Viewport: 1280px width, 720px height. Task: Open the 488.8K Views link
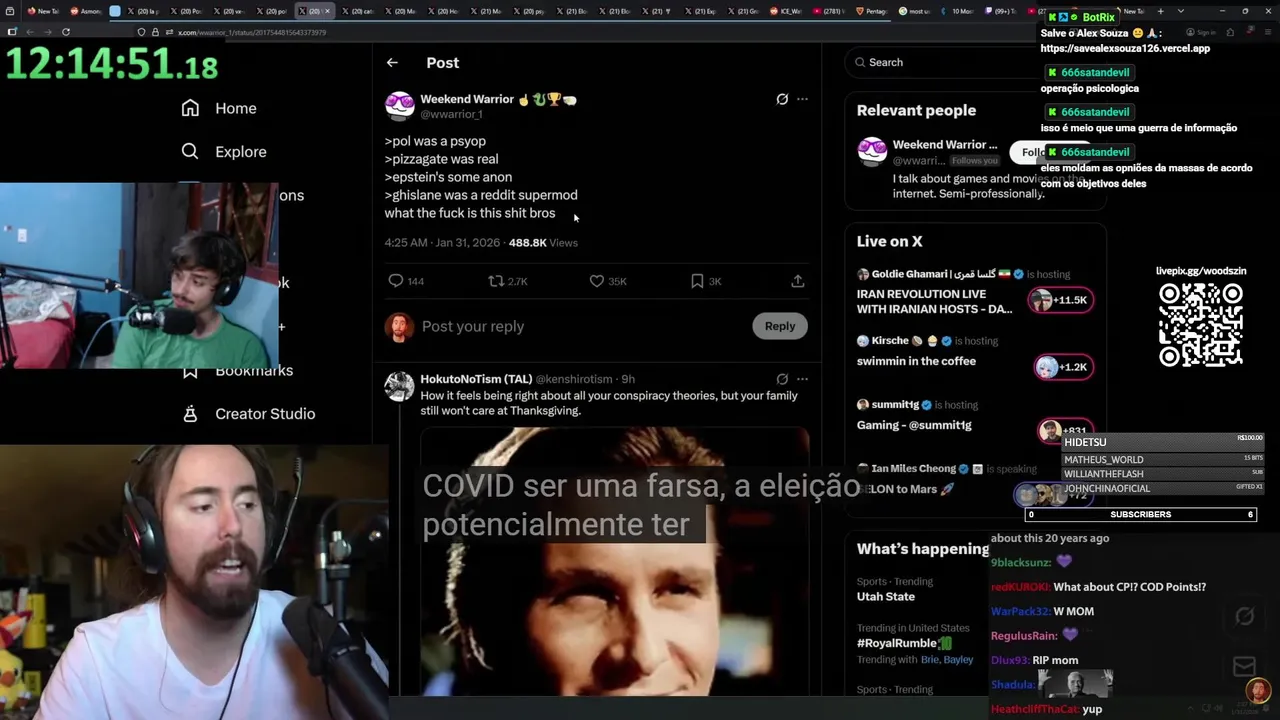coord(543,243)
